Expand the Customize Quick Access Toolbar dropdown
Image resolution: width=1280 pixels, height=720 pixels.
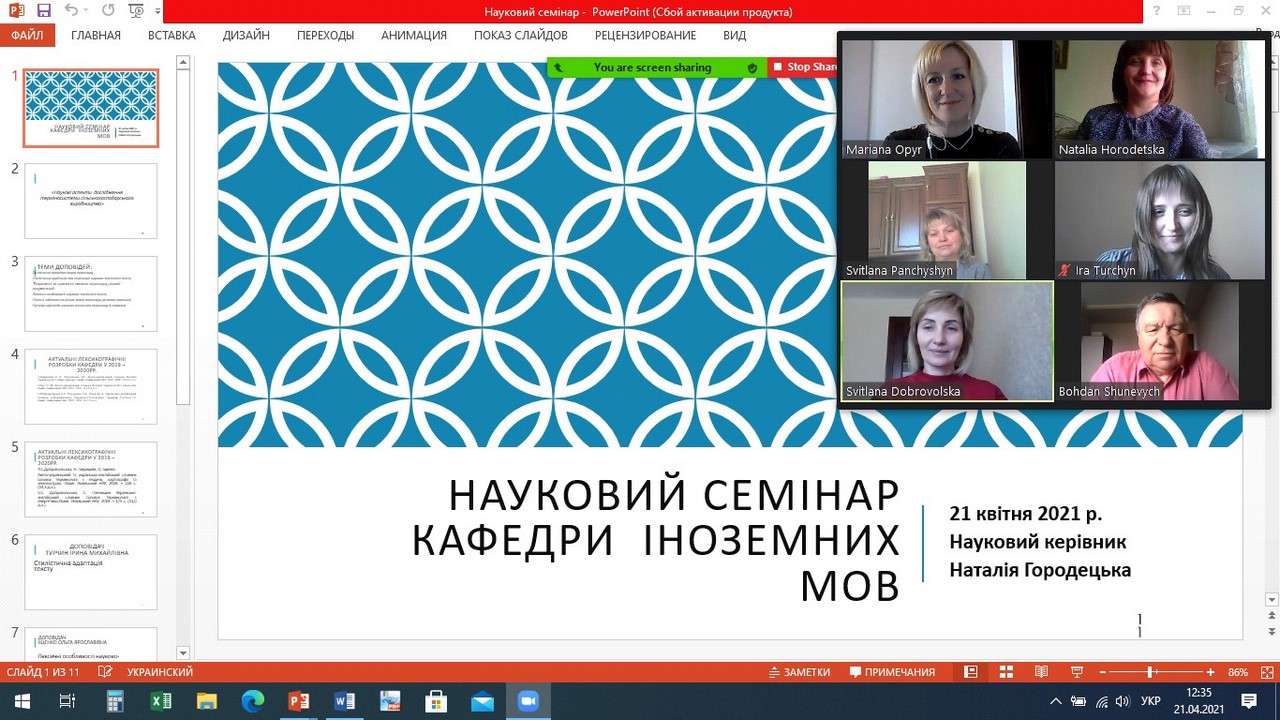coord(159,11)
